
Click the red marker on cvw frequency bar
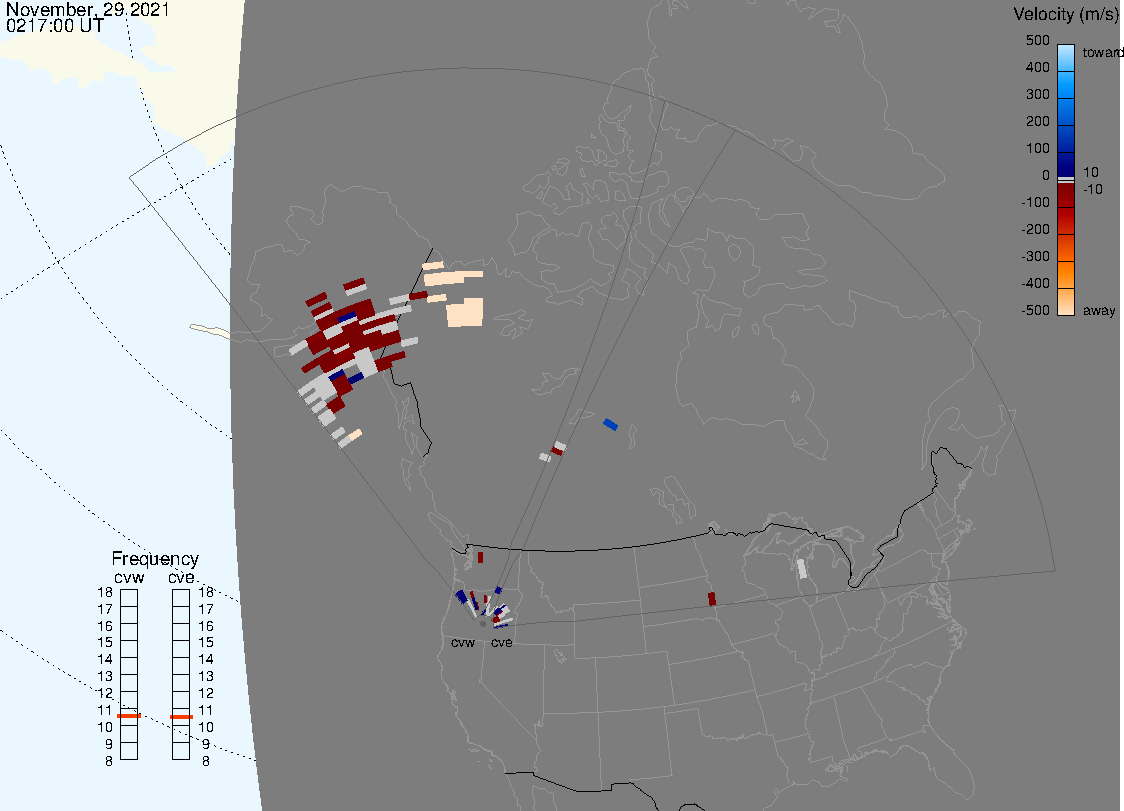coord(129,716)
